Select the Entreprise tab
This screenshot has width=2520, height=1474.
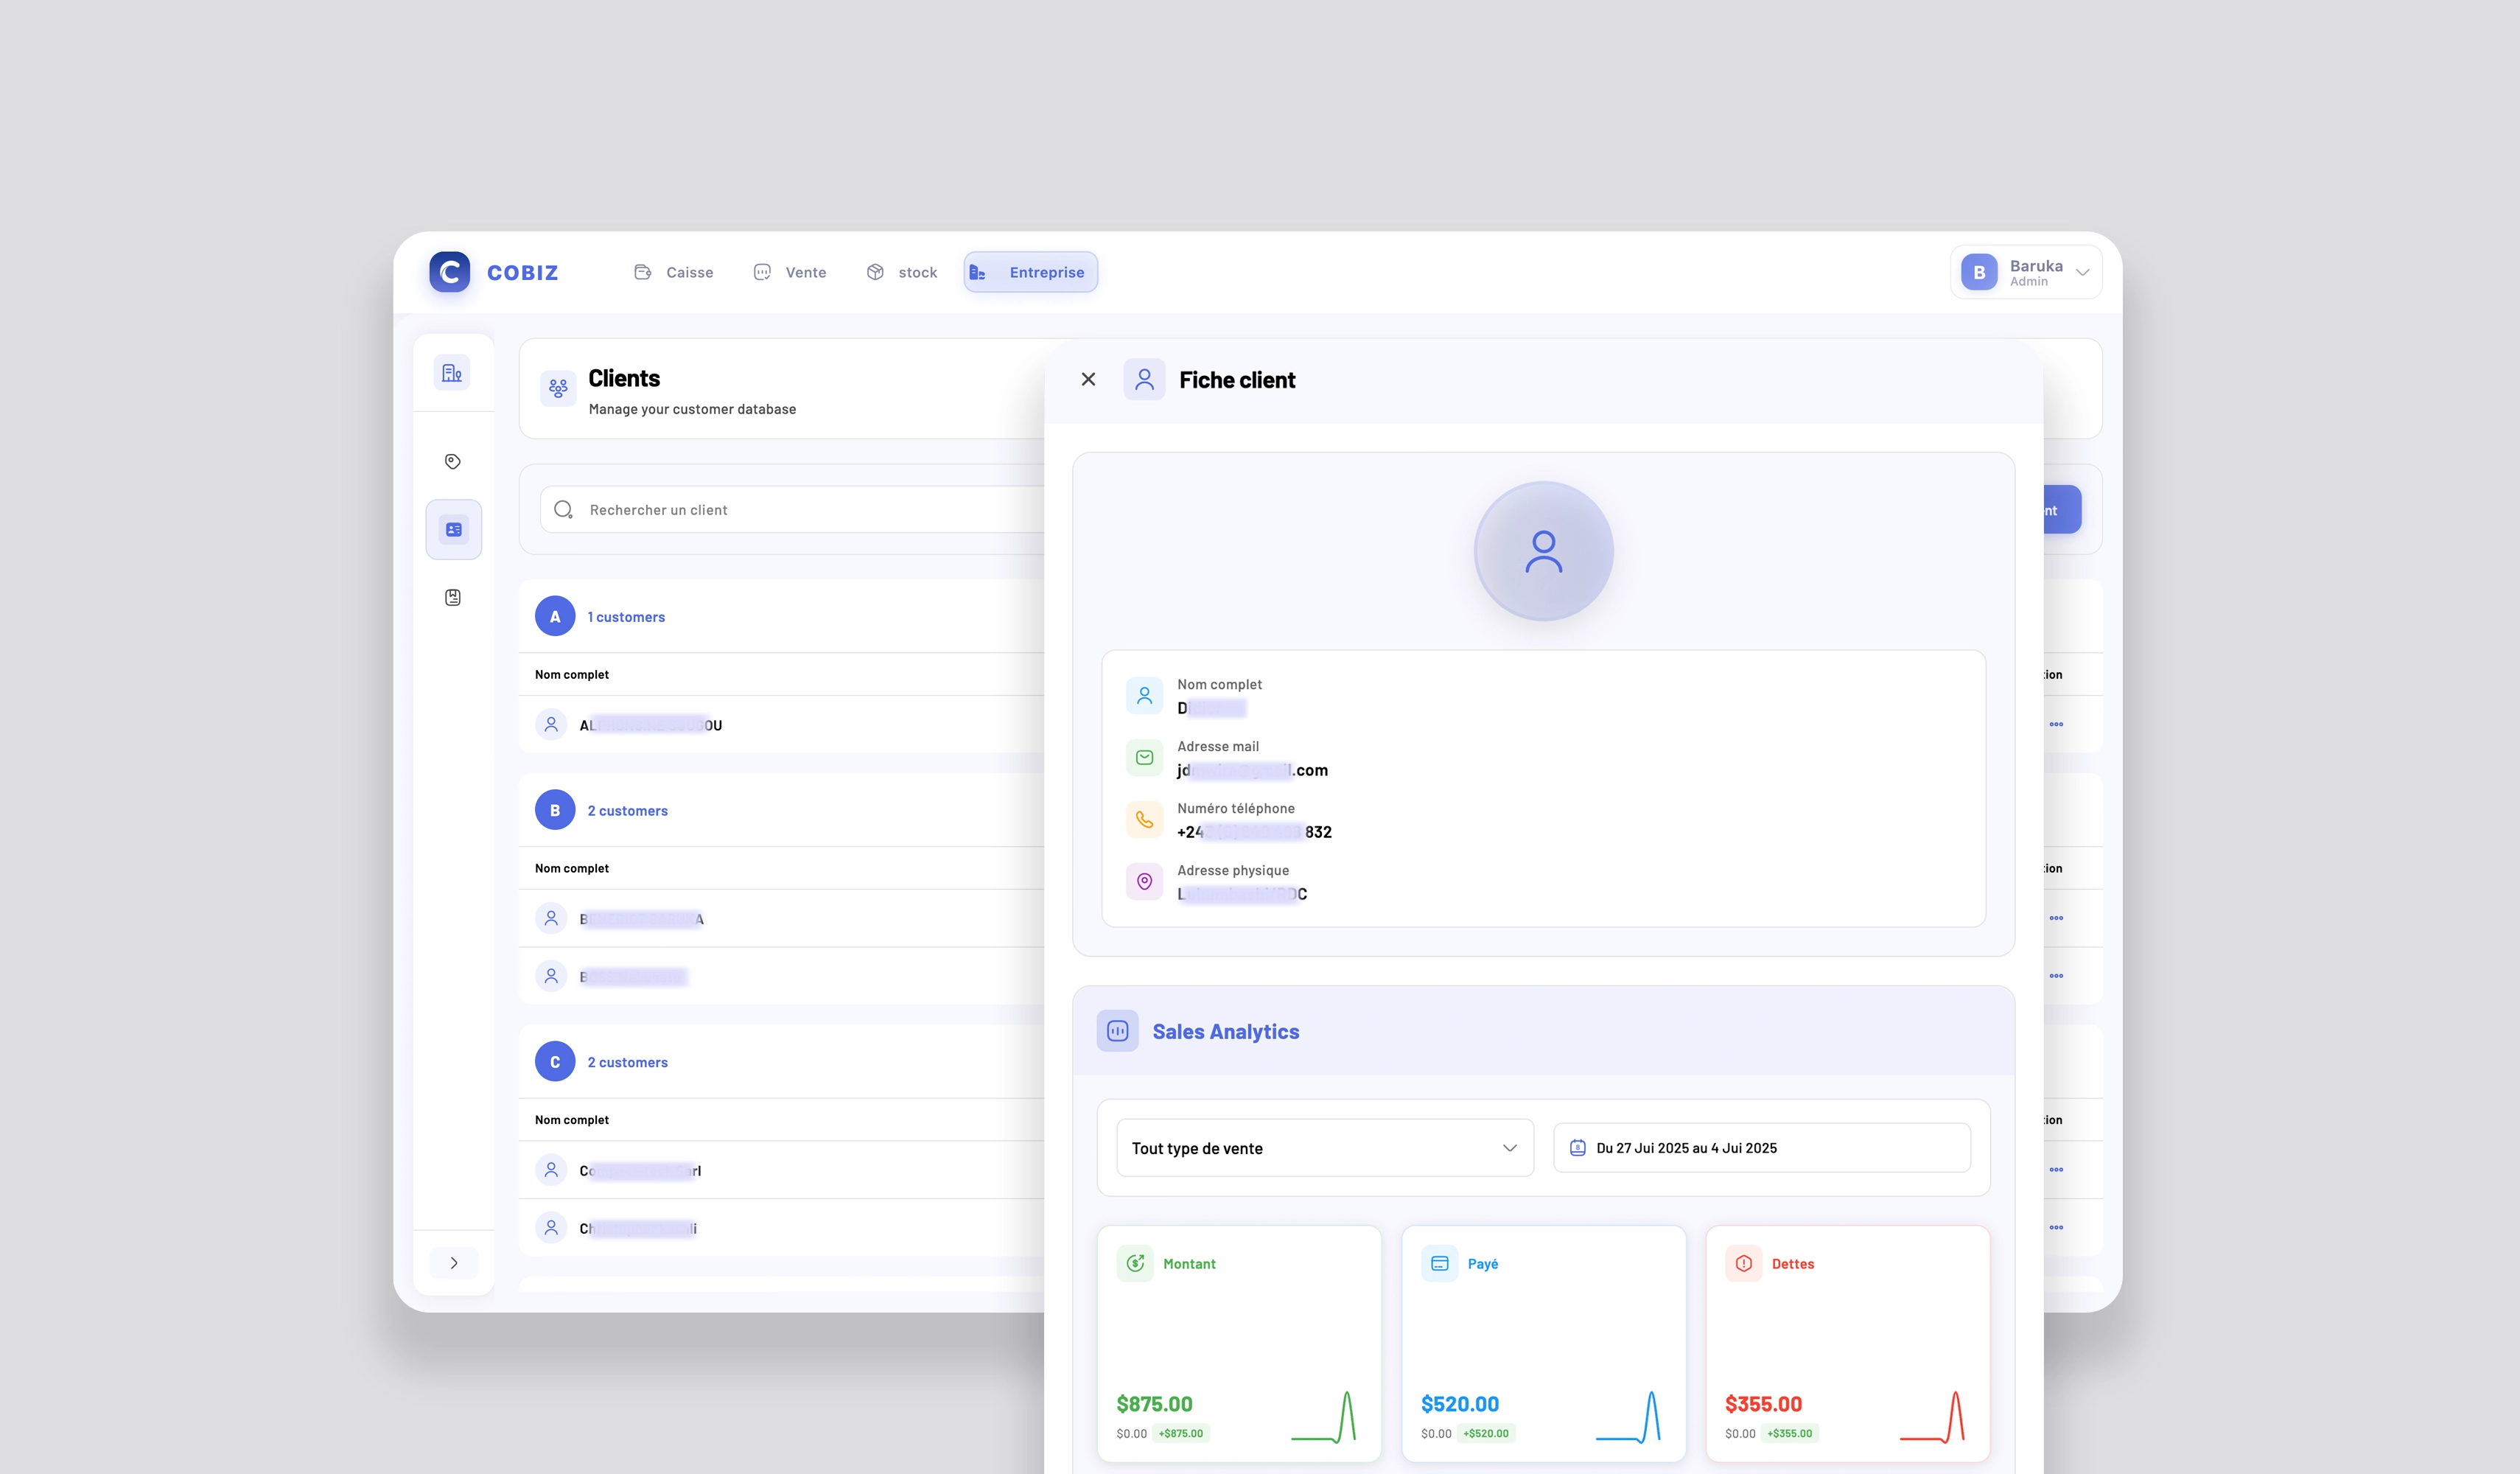pos(1030,272)
